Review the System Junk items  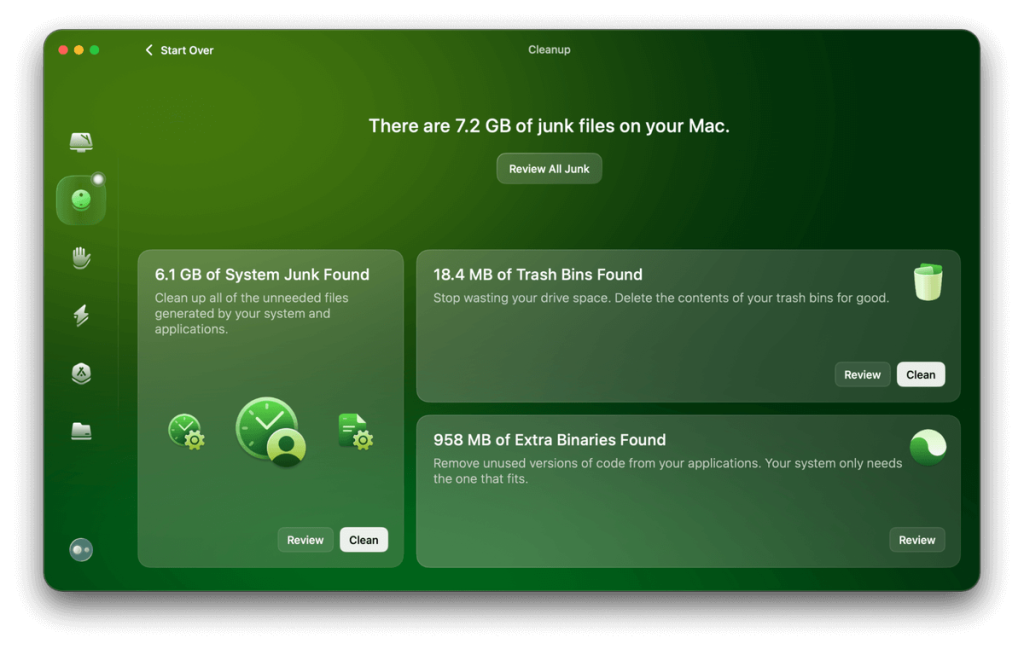point(305,540)
